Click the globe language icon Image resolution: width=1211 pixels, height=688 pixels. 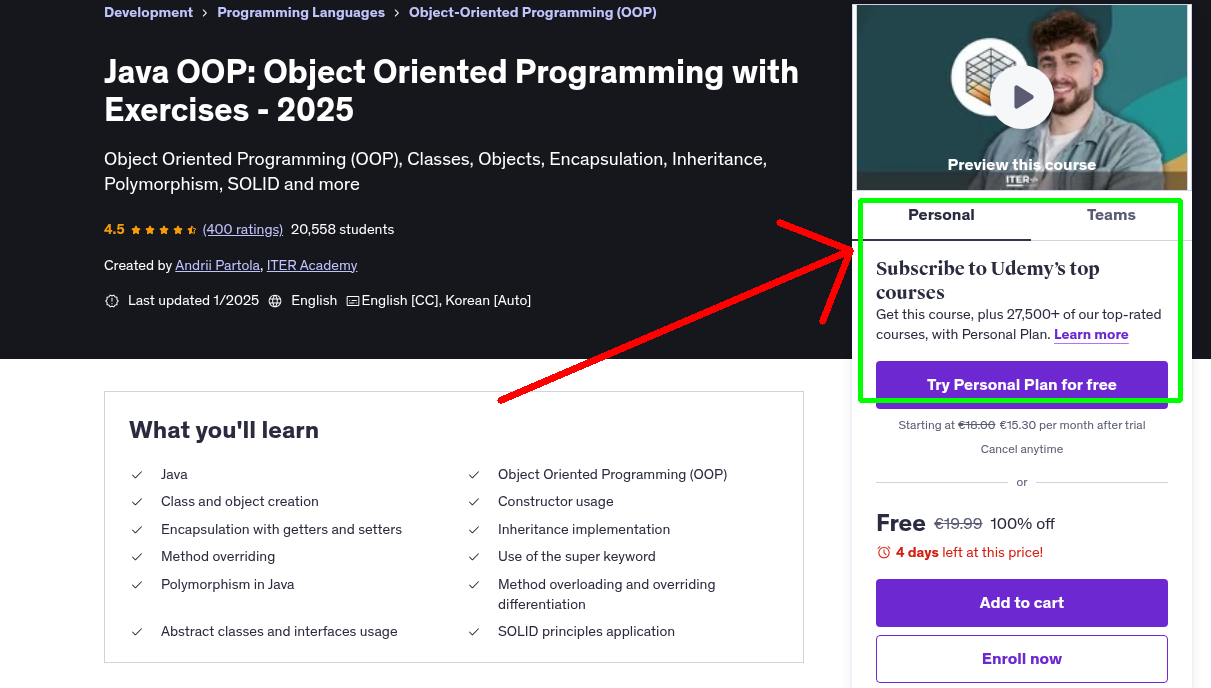pyautogui.click(x=275, y=301)
